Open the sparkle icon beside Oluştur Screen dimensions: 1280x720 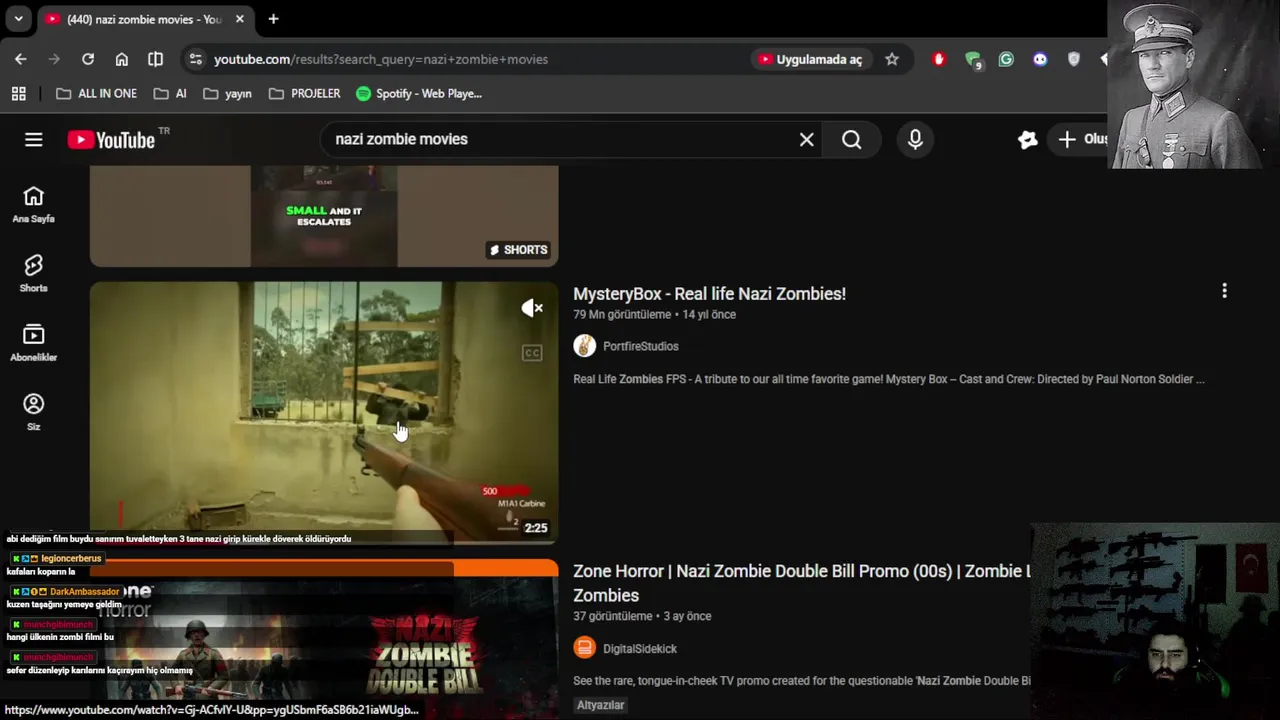[1028, 140]
